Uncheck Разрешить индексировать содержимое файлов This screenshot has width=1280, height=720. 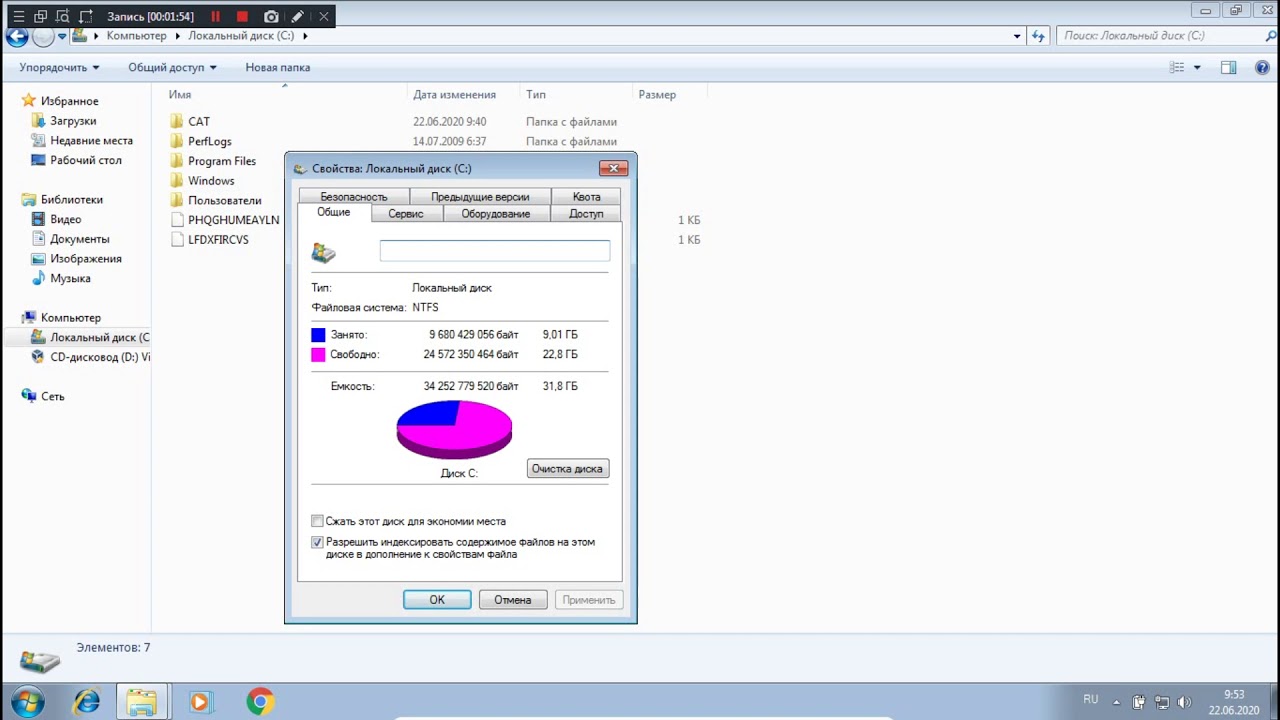pos(318,542)
